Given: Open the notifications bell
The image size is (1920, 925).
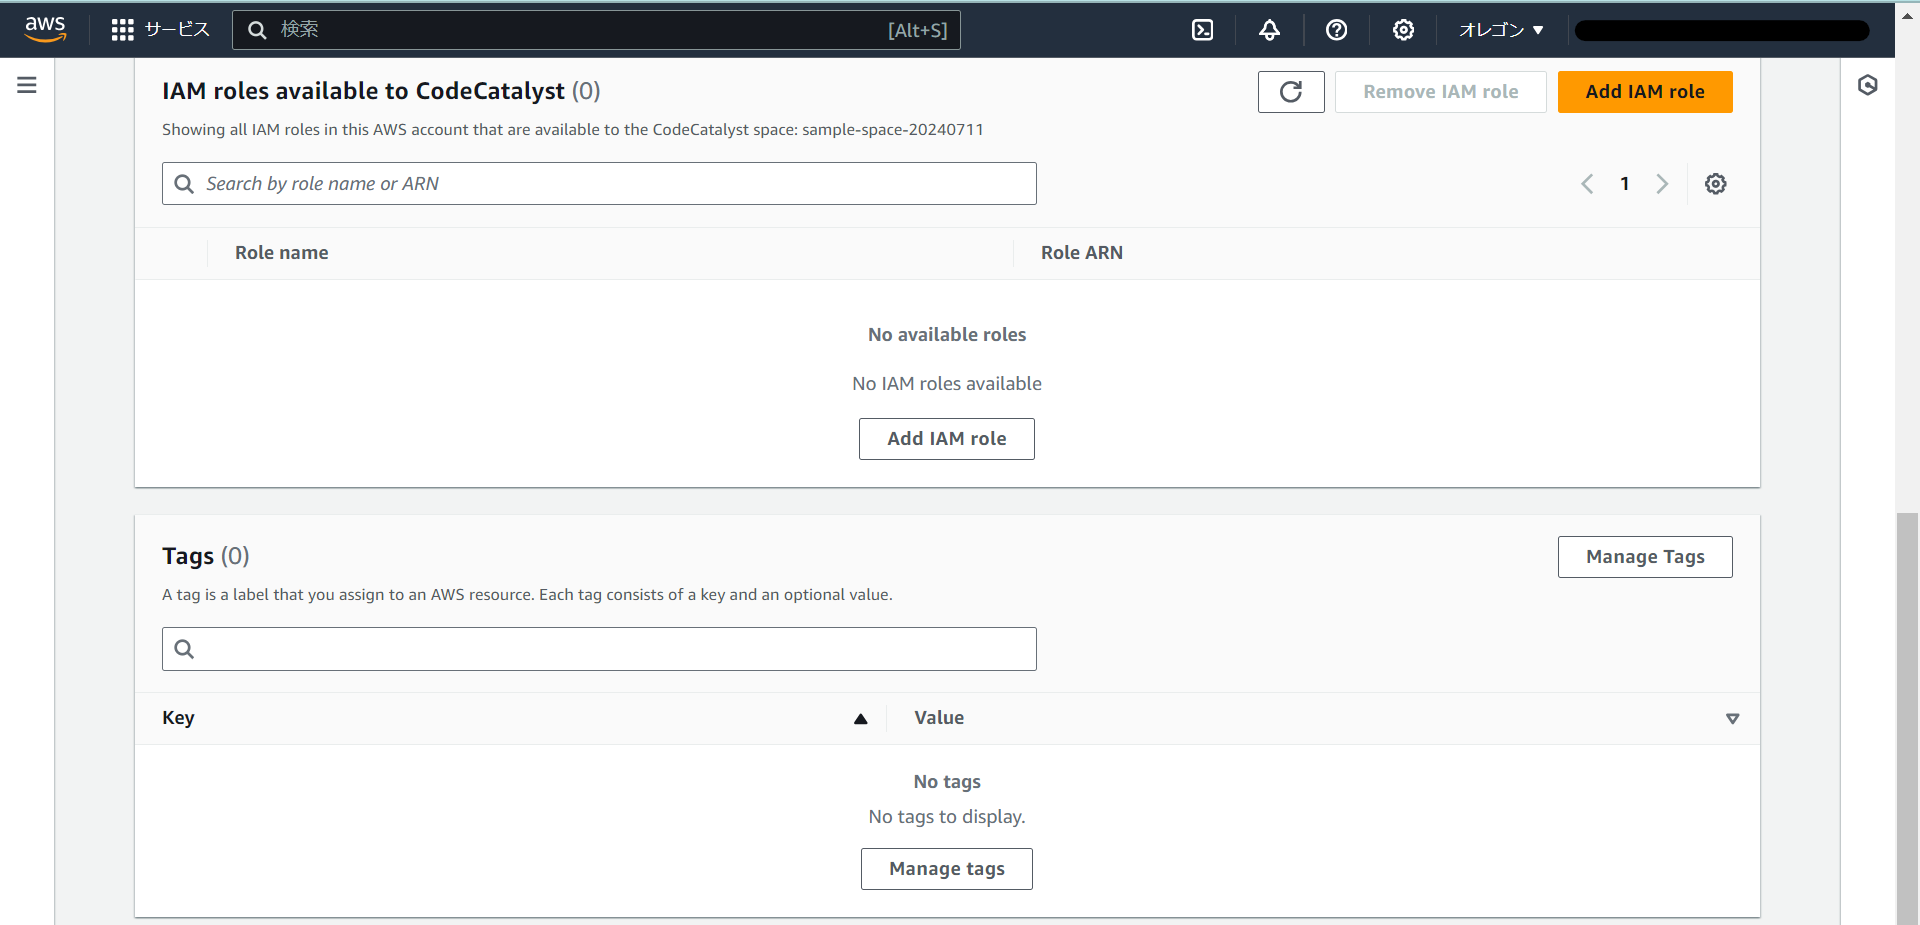Looking at the screenshot, I should [x=1268, y=30].
